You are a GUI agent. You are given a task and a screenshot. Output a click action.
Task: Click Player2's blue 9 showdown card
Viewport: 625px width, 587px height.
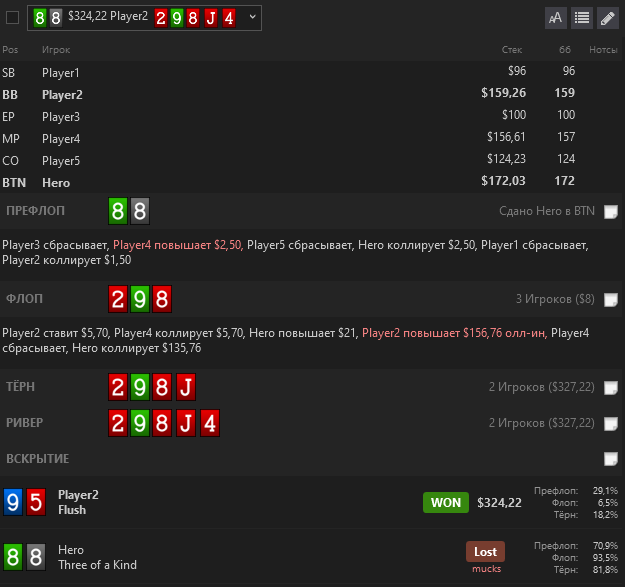click(13, 502)
